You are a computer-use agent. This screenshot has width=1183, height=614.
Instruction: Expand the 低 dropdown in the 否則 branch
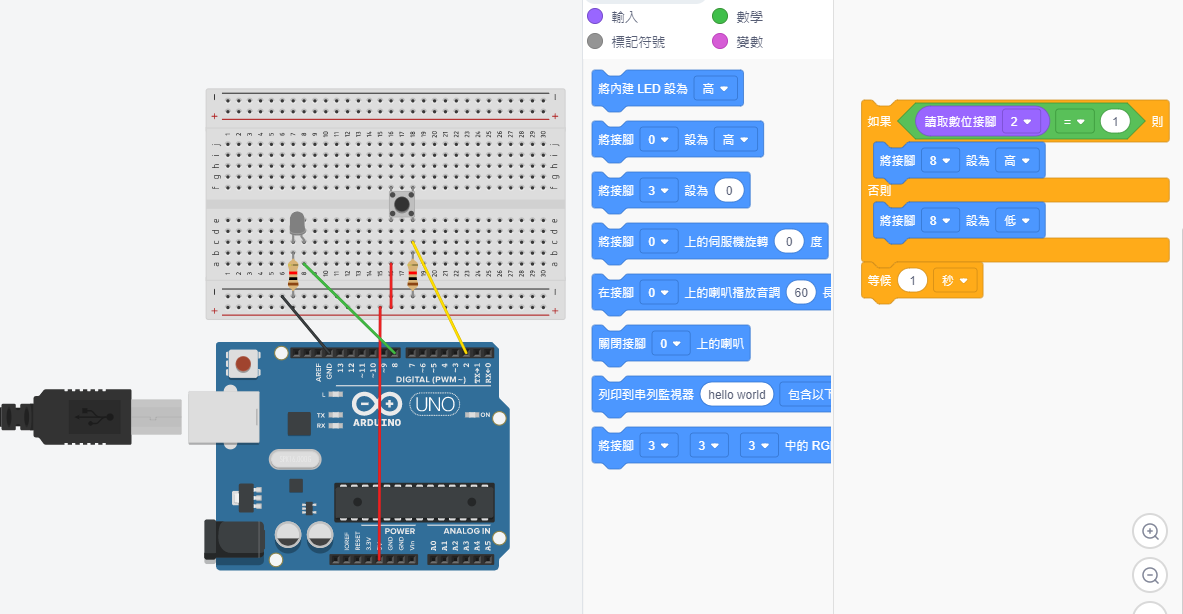coord(1017,221)
